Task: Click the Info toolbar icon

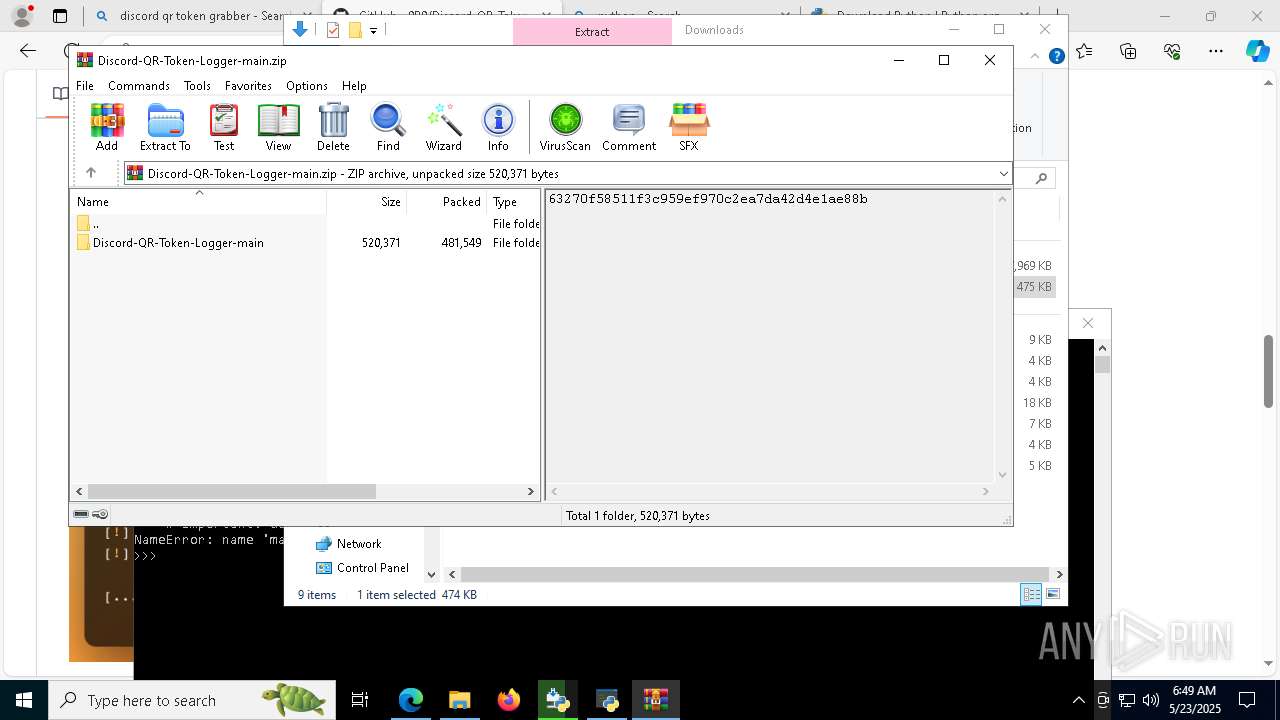Action: pyautogui.click(x=498, y=127)
